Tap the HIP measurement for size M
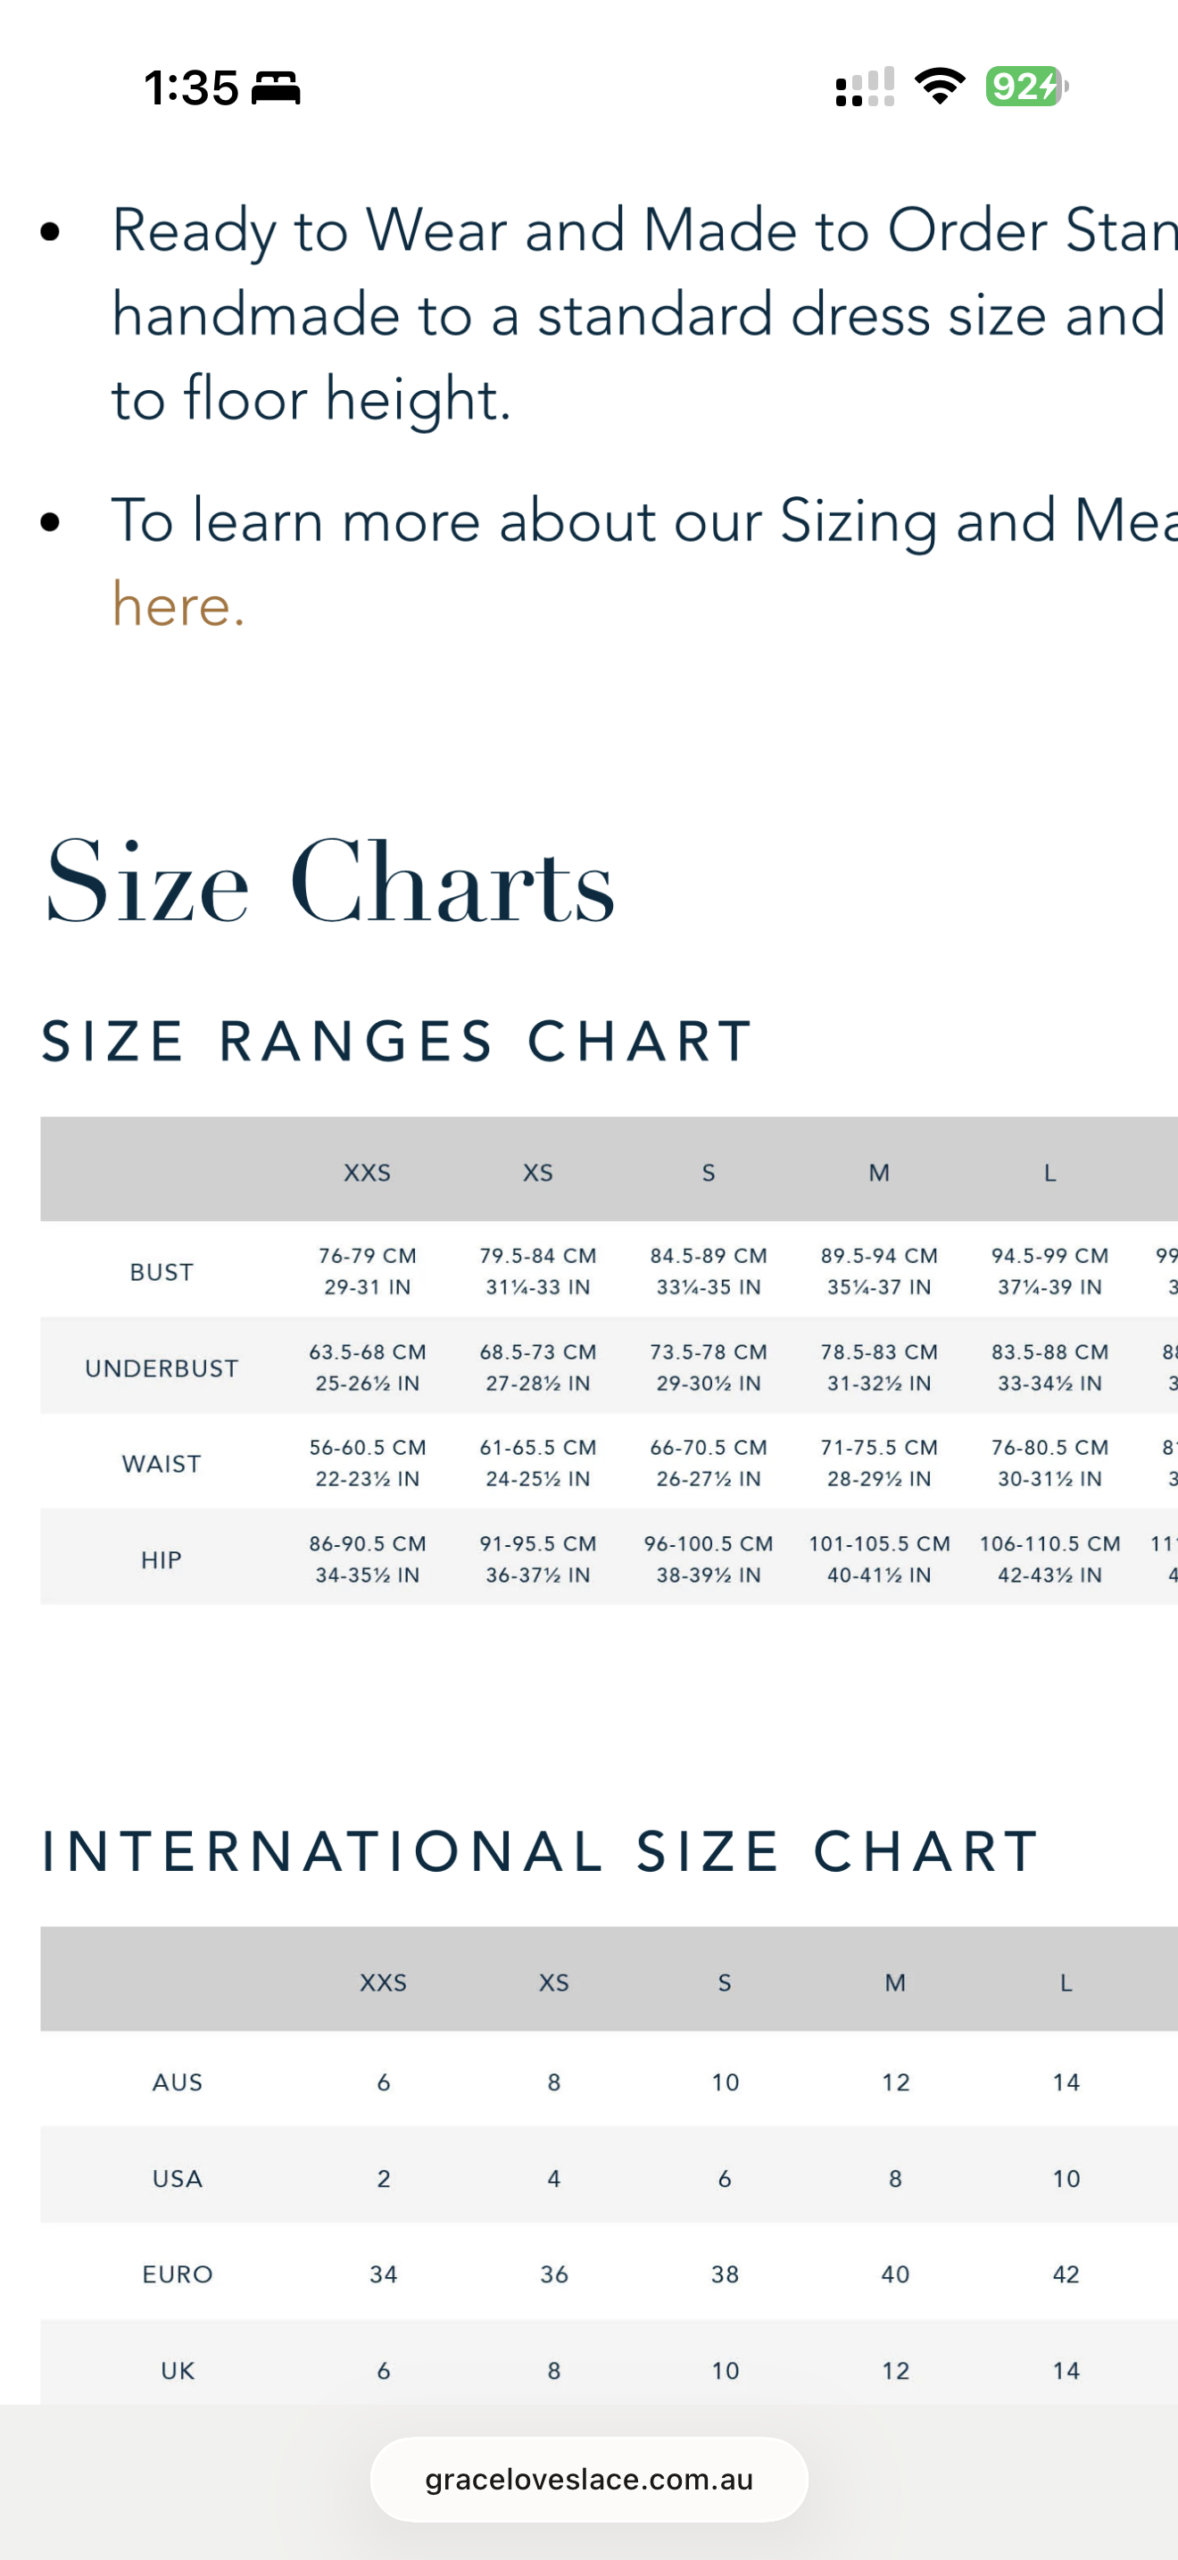 coord(879,1559)
